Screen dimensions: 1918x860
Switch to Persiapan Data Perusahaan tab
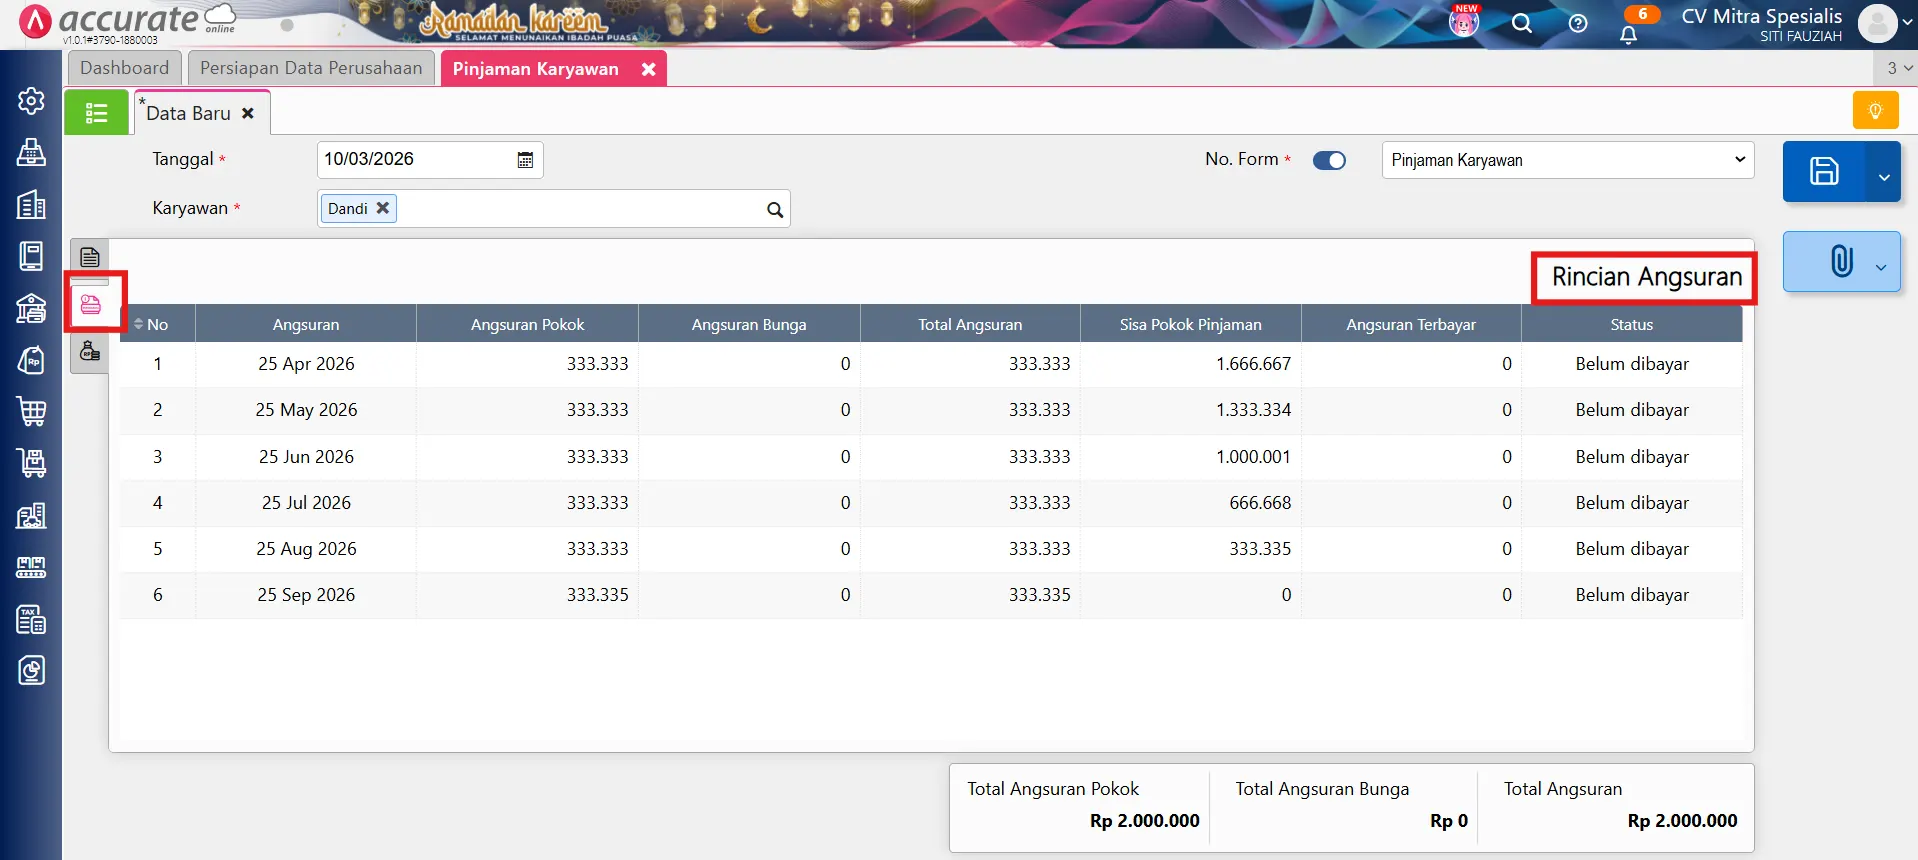coord(311,68)
